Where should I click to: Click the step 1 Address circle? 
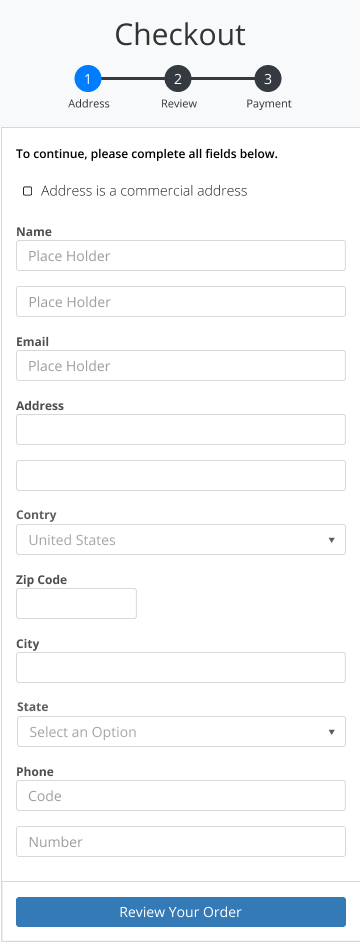coord(88,79)
